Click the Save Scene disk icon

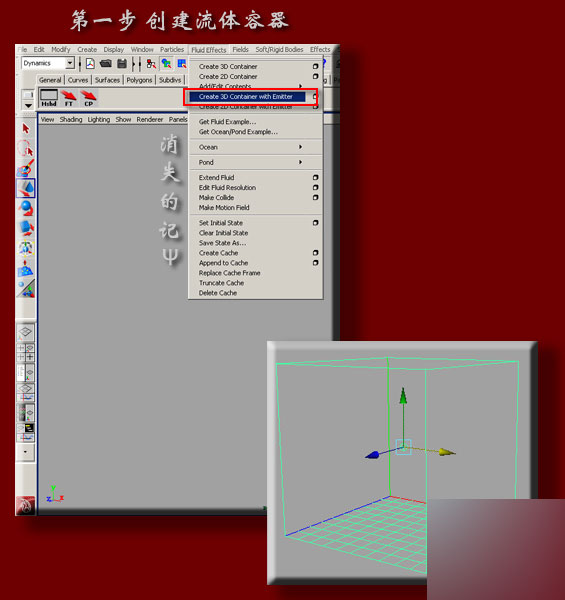tap(122, 64)
